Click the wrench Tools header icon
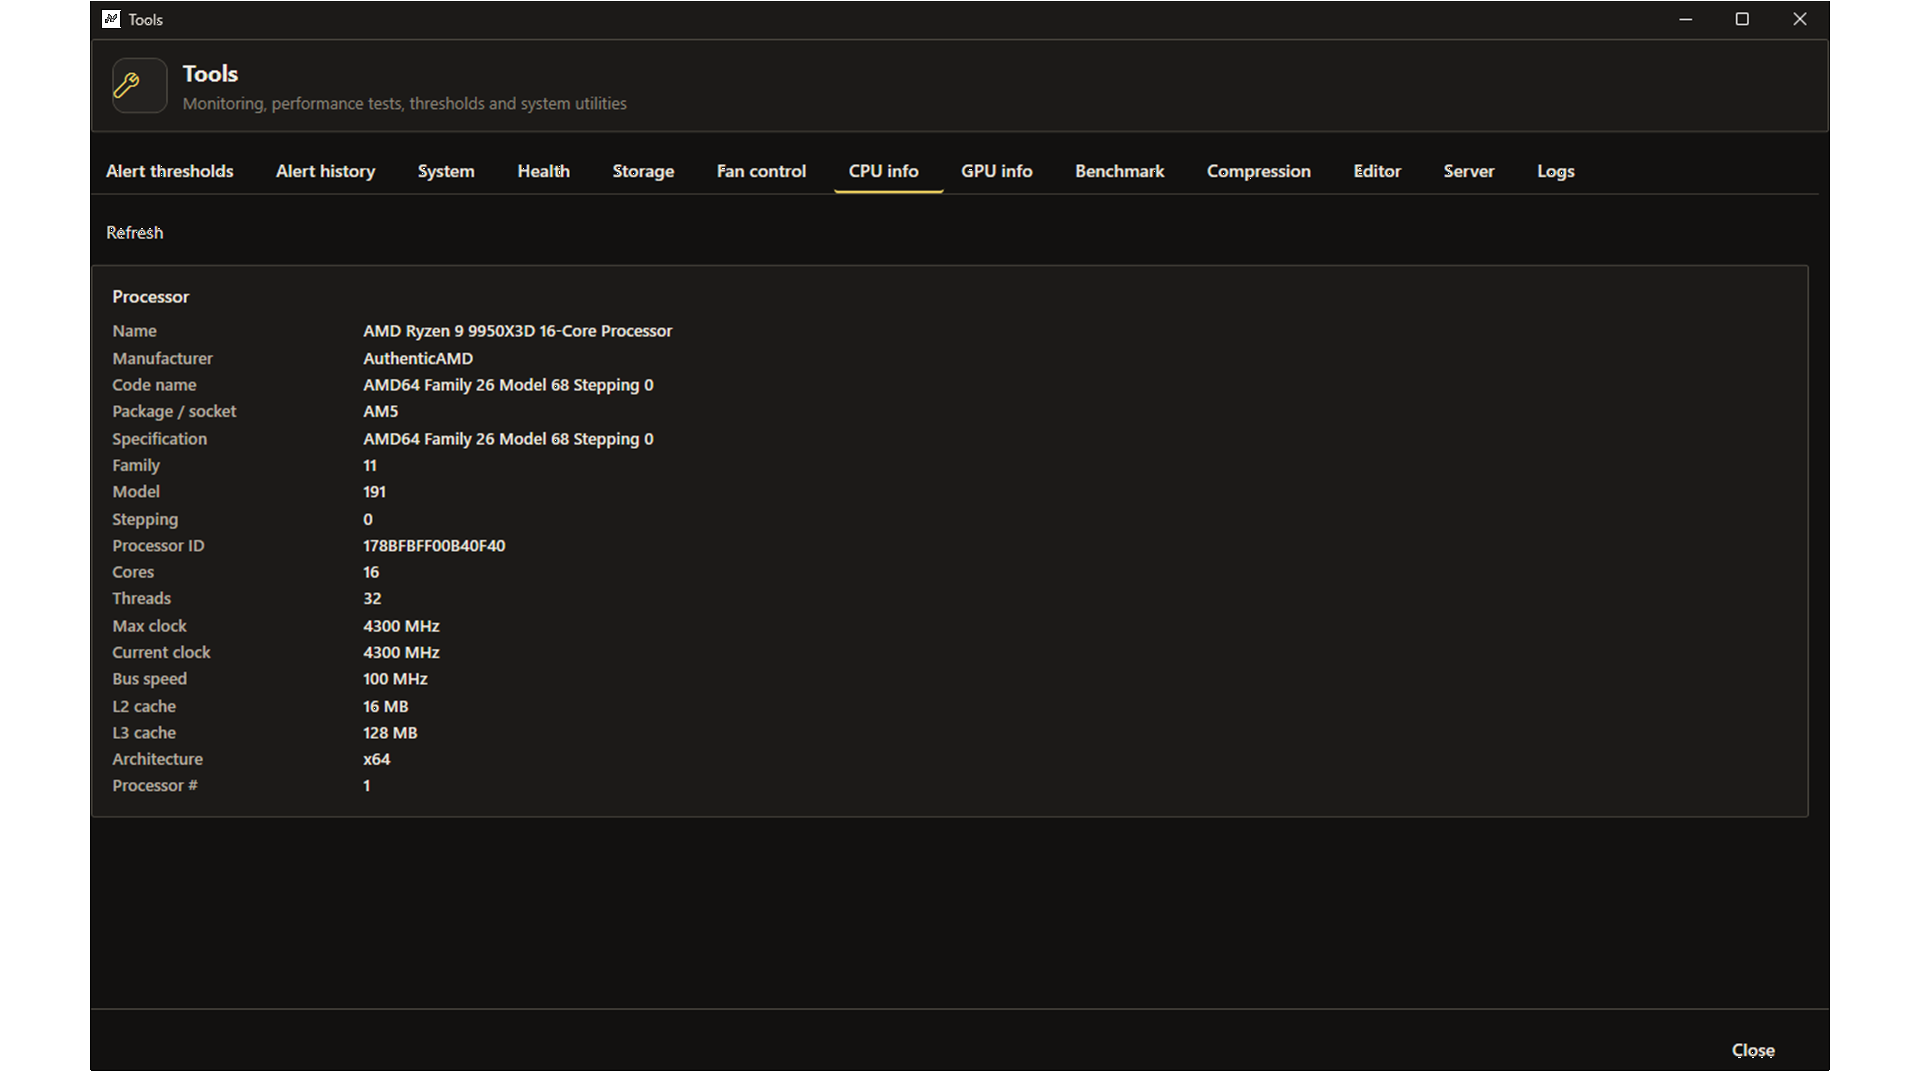1920x1080 pixels. 139,85
